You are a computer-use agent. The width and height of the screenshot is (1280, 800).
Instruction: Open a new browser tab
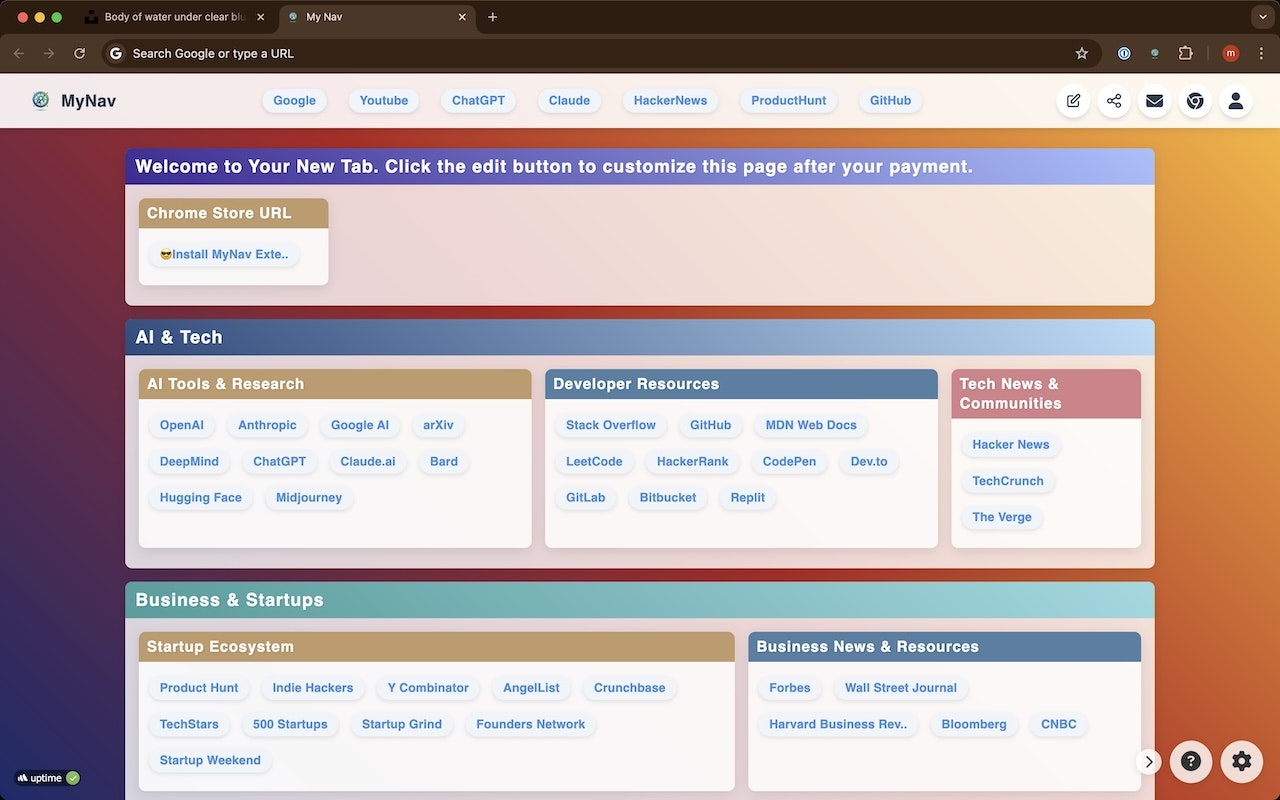pos(493,17)
